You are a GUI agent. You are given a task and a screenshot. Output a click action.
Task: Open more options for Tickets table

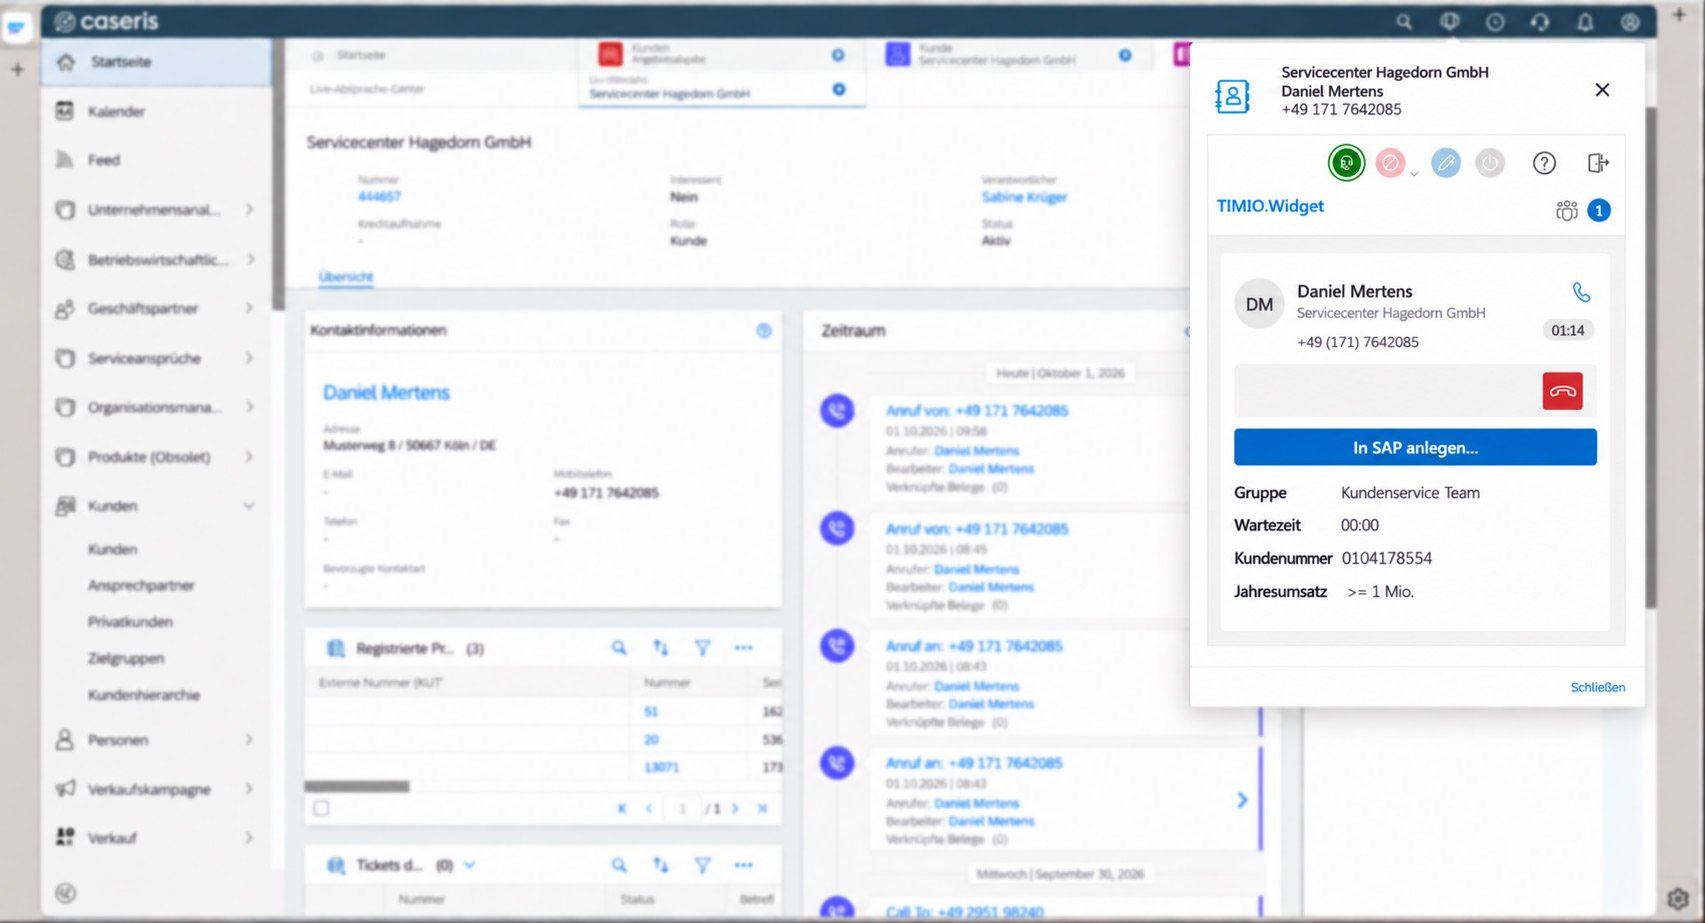[x=743, y=865]
